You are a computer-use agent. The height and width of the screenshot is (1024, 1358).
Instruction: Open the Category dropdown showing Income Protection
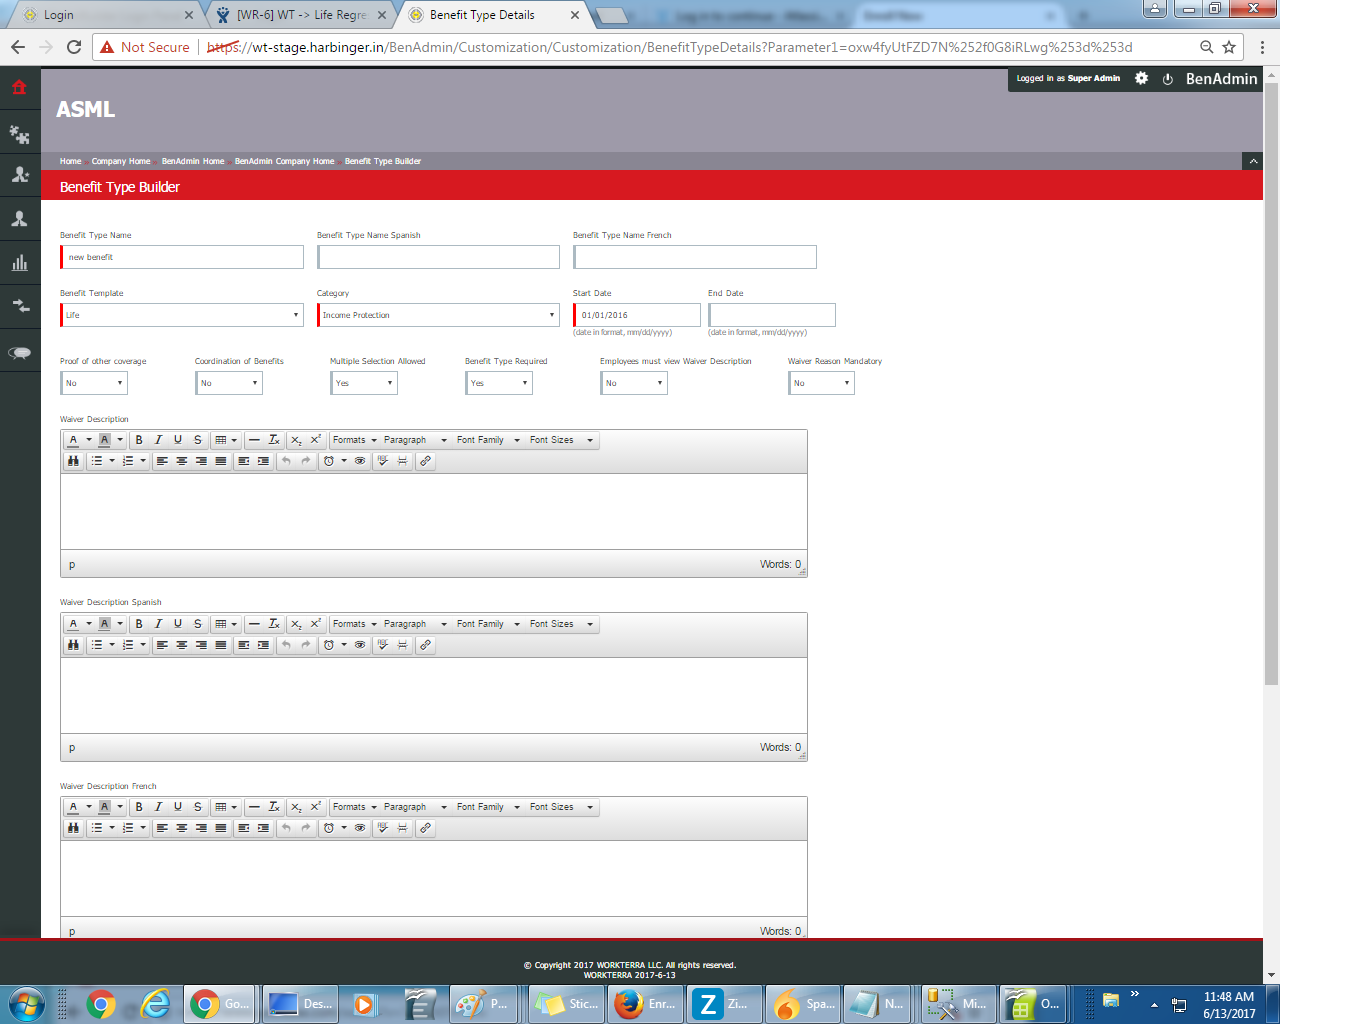click(438, 315)
